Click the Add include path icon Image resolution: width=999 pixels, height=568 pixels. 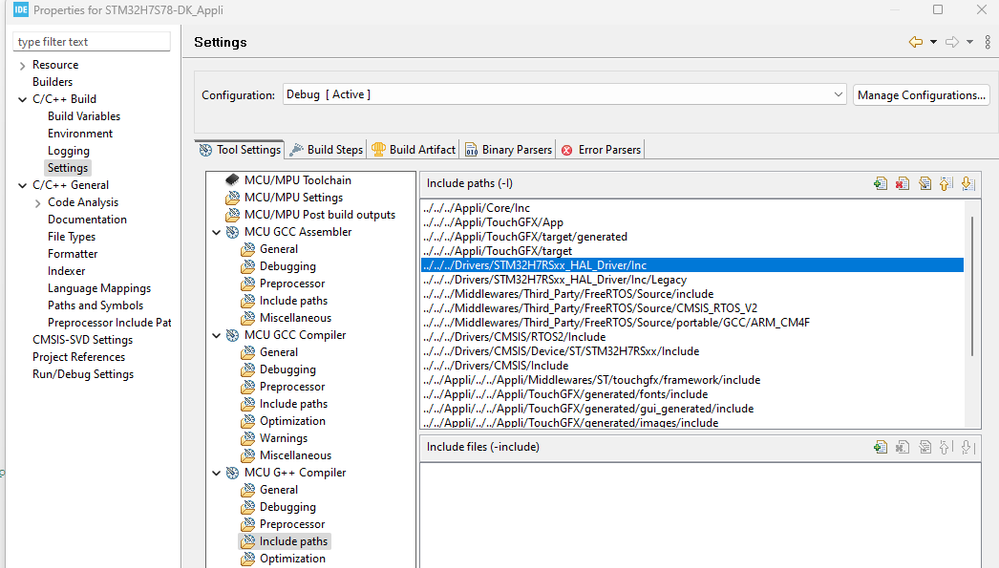click(x=880, y=183)
